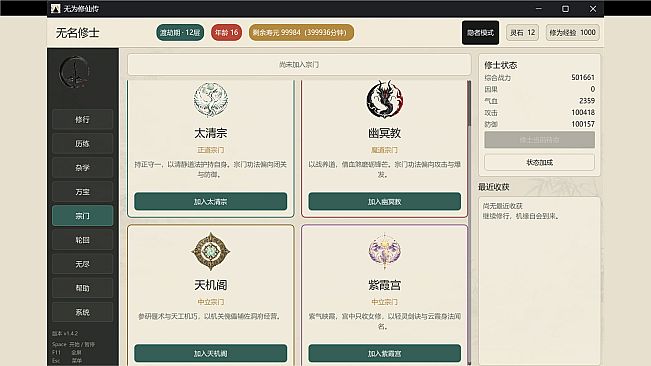Click the 因果 0 stat row
Image resolution: width=651 pixels, height=366 pixels.
click(x=539, y=89)
